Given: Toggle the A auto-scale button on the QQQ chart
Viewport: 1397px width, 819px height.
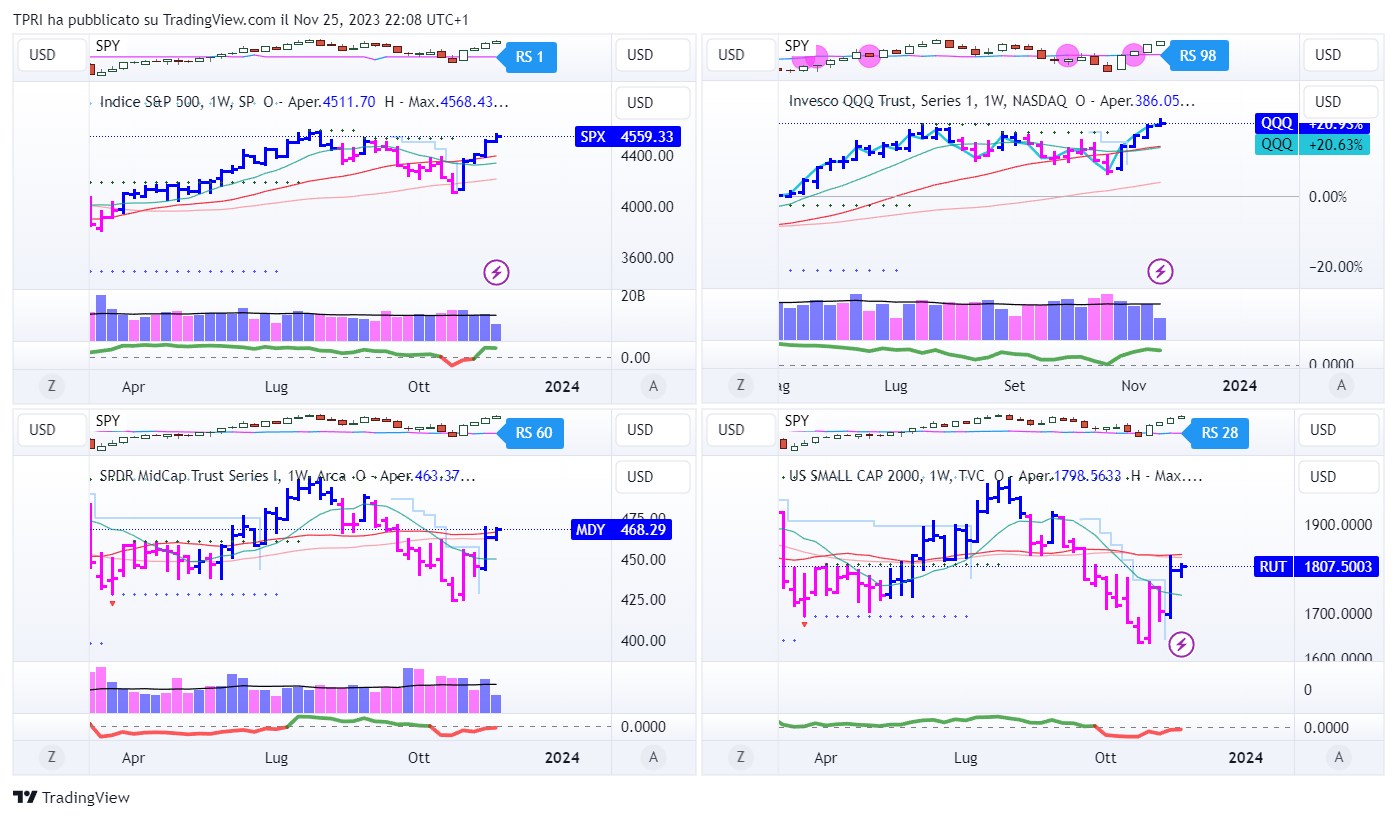Looking at the screenshot, I should [1342, 385].
